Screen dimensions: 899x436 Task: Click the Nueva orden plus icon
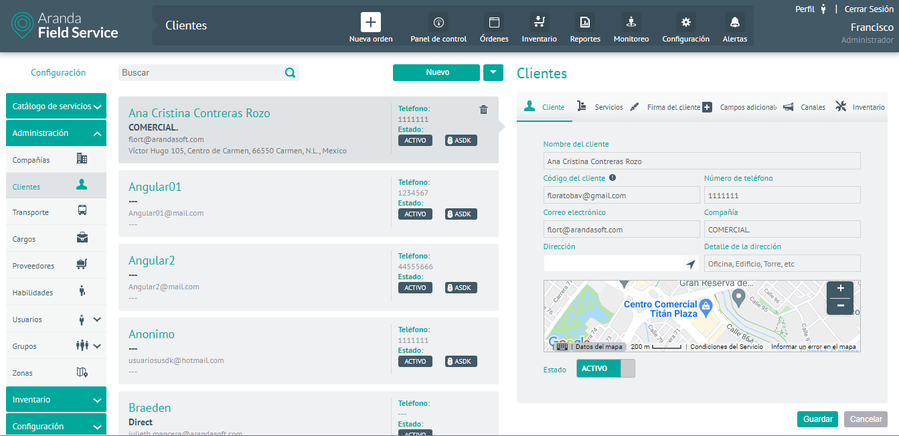[371, 22]
